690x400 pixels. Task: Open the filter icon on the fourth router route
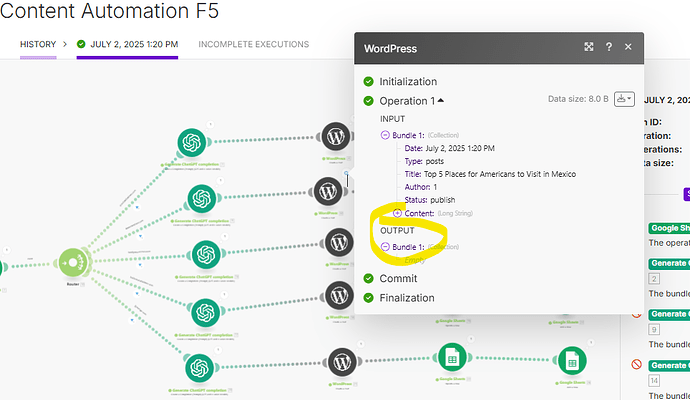click(137, 293)
